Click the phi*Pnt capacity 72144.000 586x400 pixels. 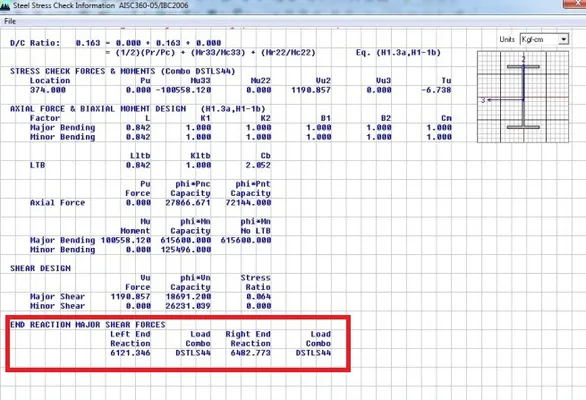(x=248, y=203)
